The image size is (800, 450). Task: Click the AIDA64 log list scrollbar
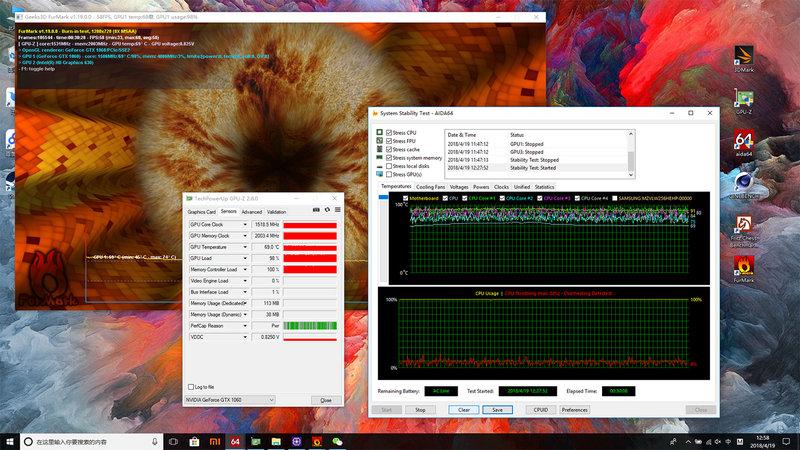click(631, 154)
